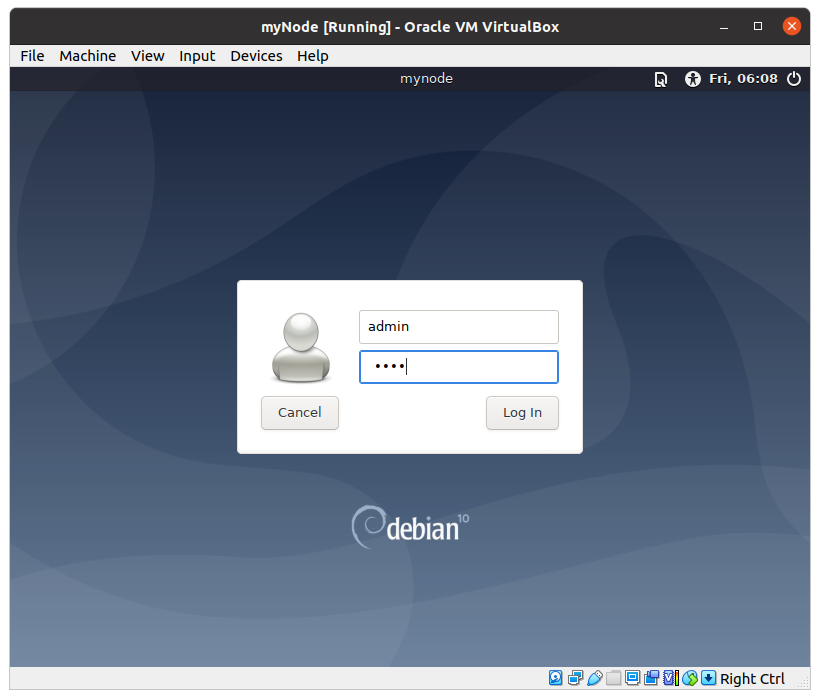Click the network adapters status icon

pos(575,678)
